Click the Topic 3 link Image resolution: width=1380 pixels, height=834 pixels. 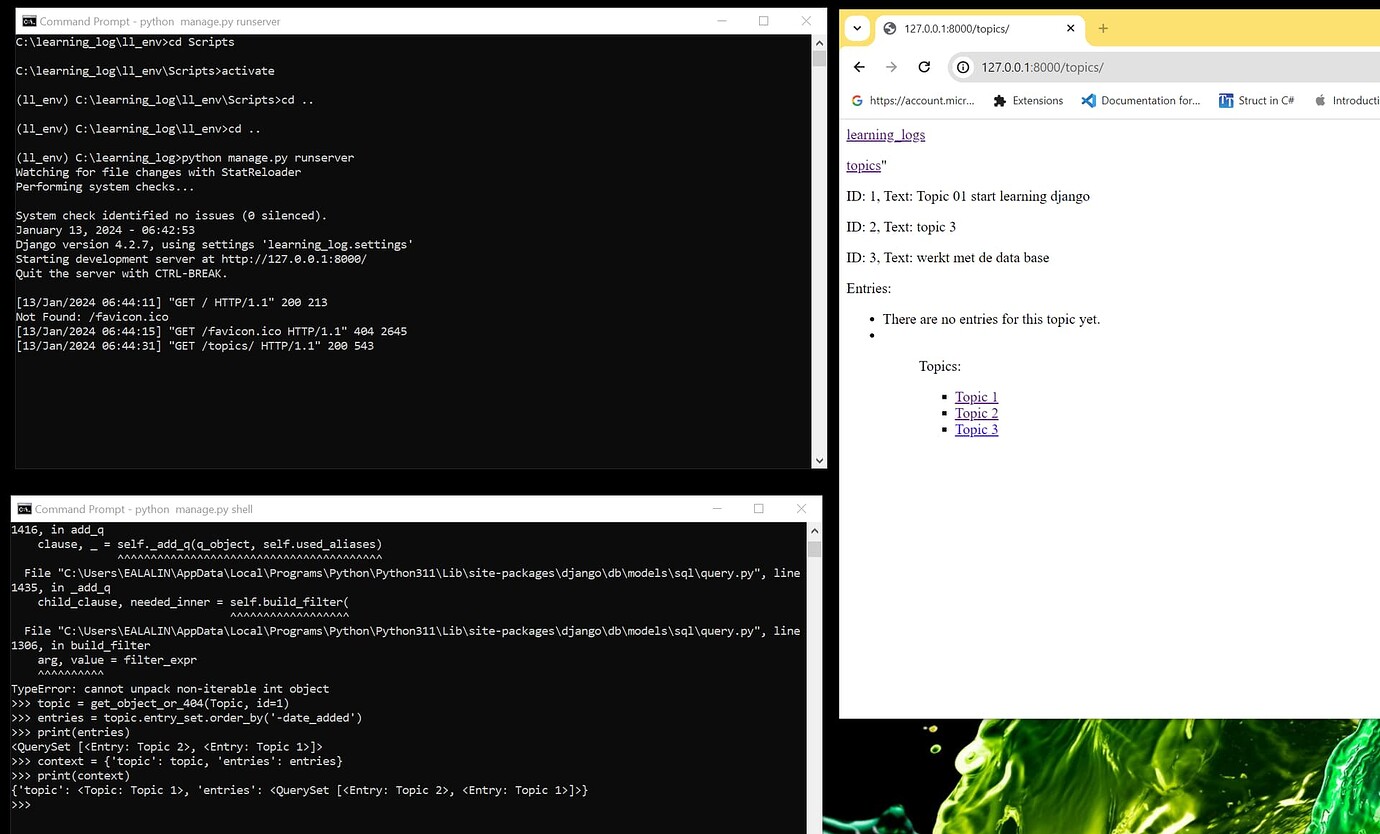click(x=976, y=429)
